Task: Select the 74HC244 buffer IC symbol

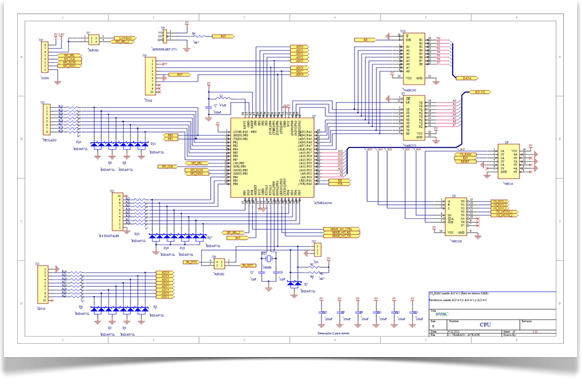Action: 414,58
